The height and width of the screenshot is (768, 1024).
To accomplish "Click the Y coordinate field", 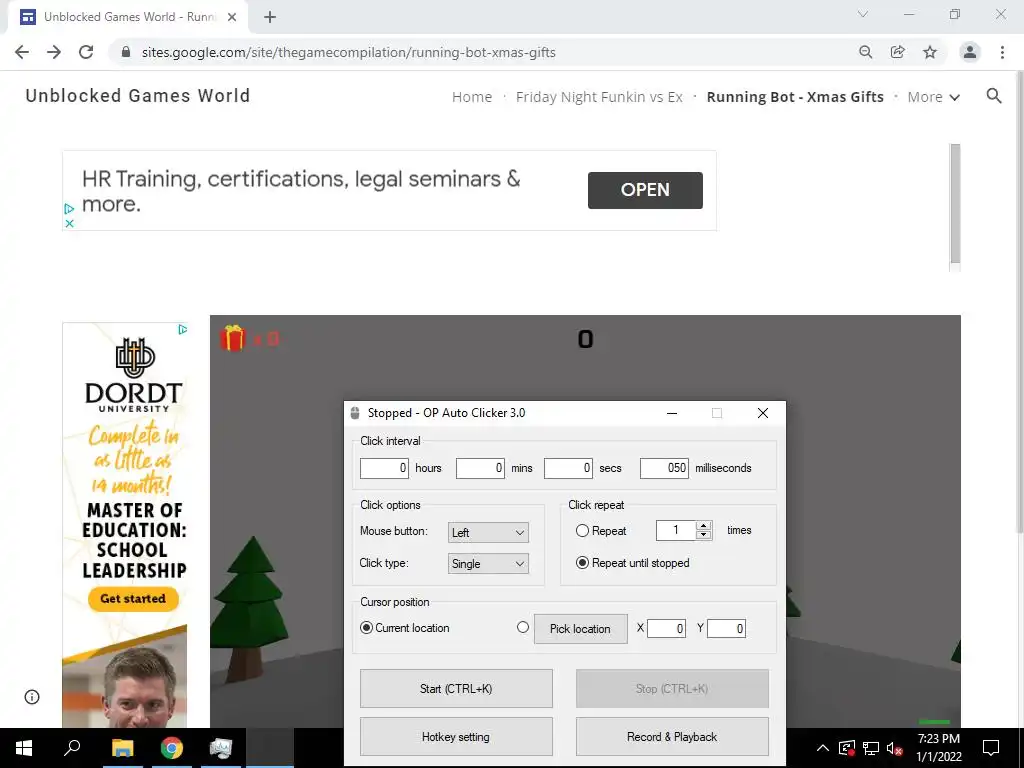I will [x=726, y=628].
